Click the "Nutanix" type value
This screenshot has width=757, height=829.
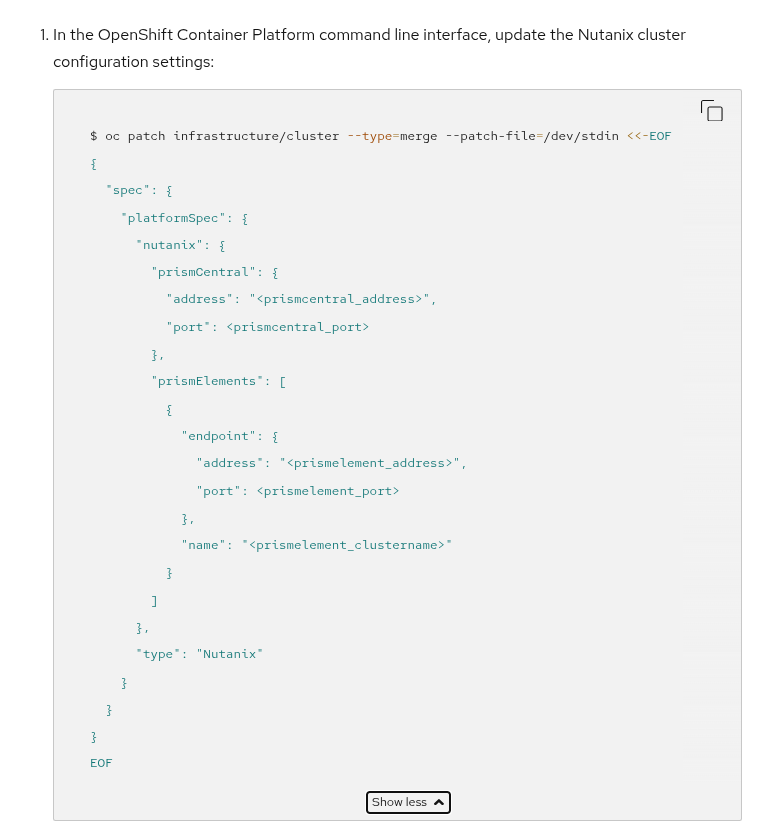[229, 654]
